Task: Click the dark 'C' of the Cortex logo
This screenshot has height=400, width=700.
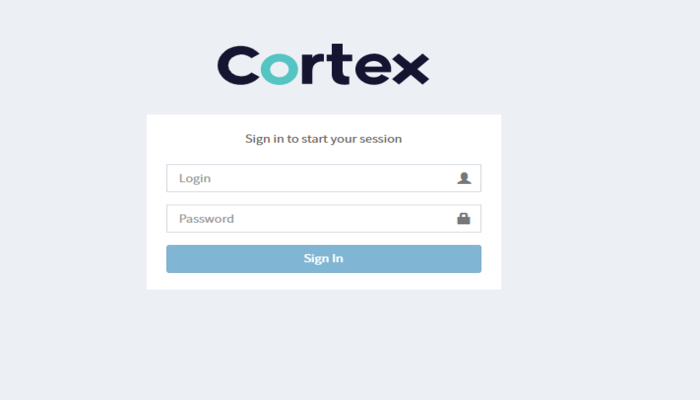Action: point(239,65)
